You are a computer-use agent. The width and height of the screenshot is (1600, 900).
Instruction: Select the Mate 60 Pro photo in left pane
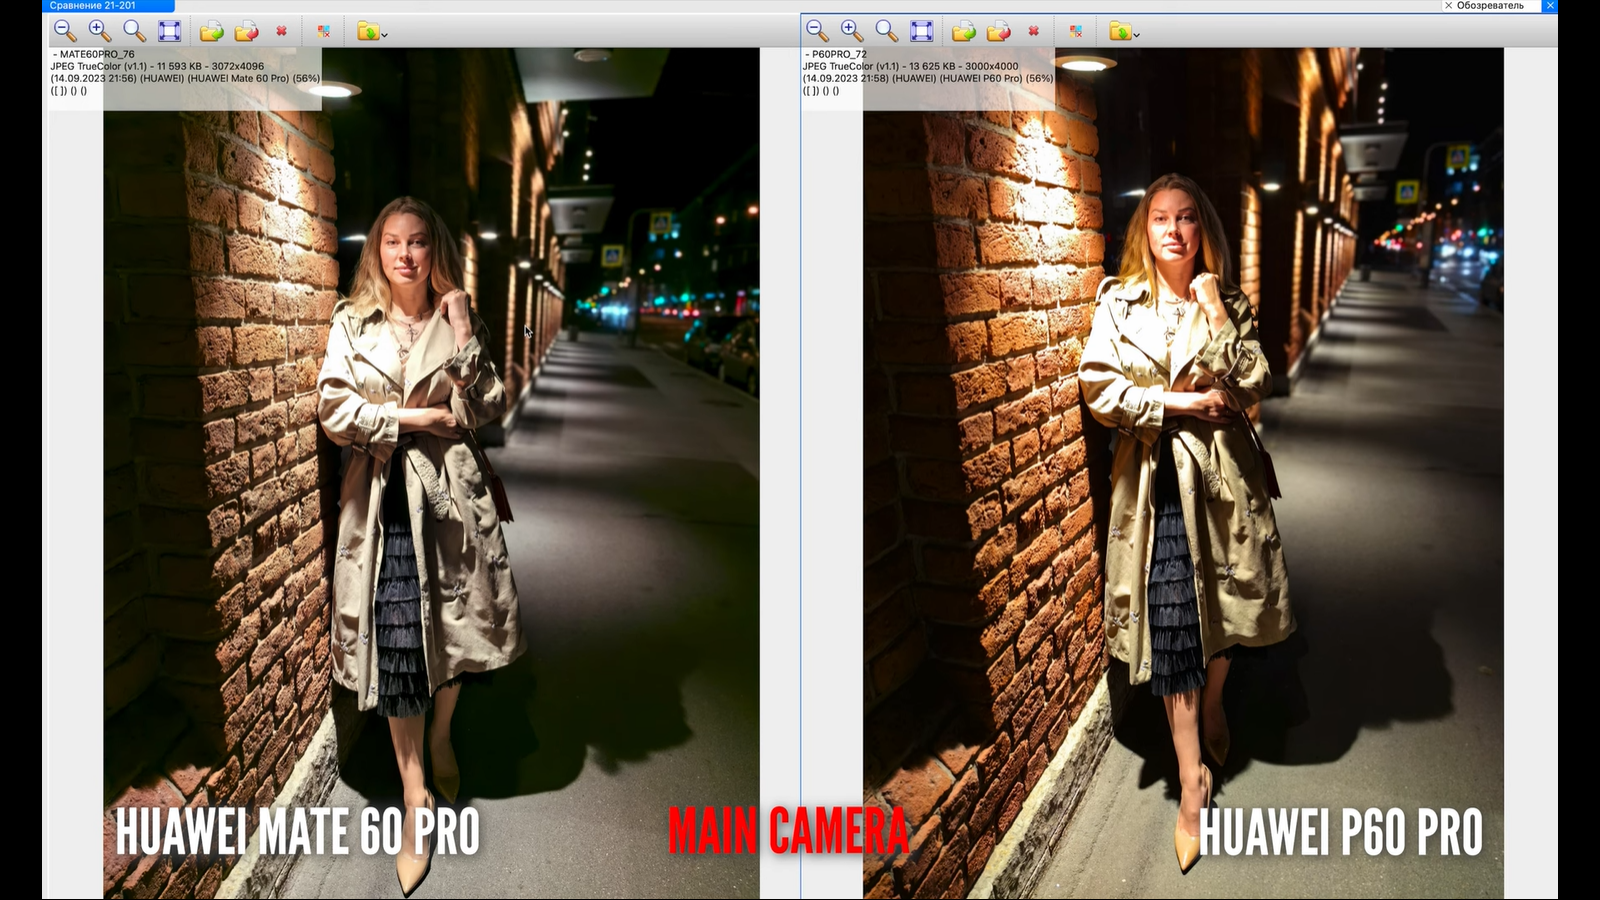point(431,473)
